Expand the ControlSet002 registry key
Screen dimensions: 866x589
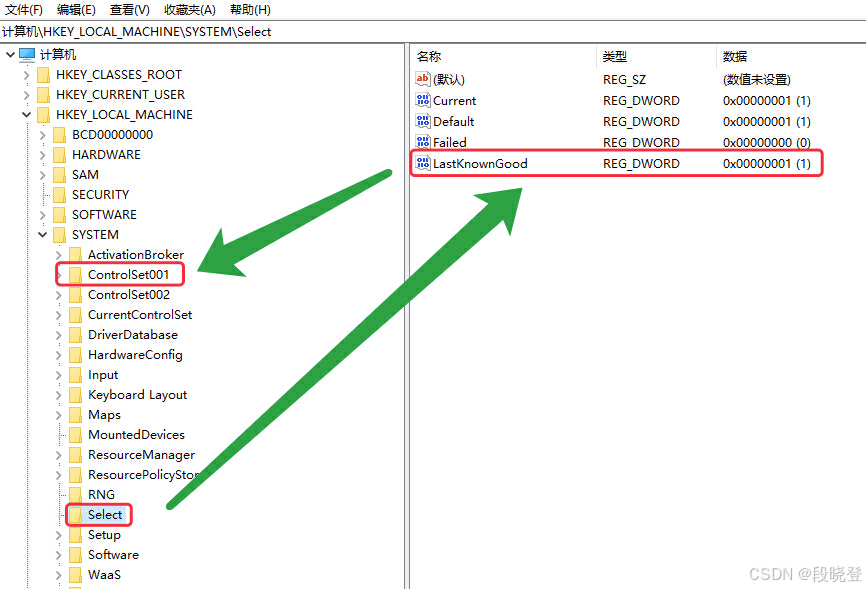(58, 294)
